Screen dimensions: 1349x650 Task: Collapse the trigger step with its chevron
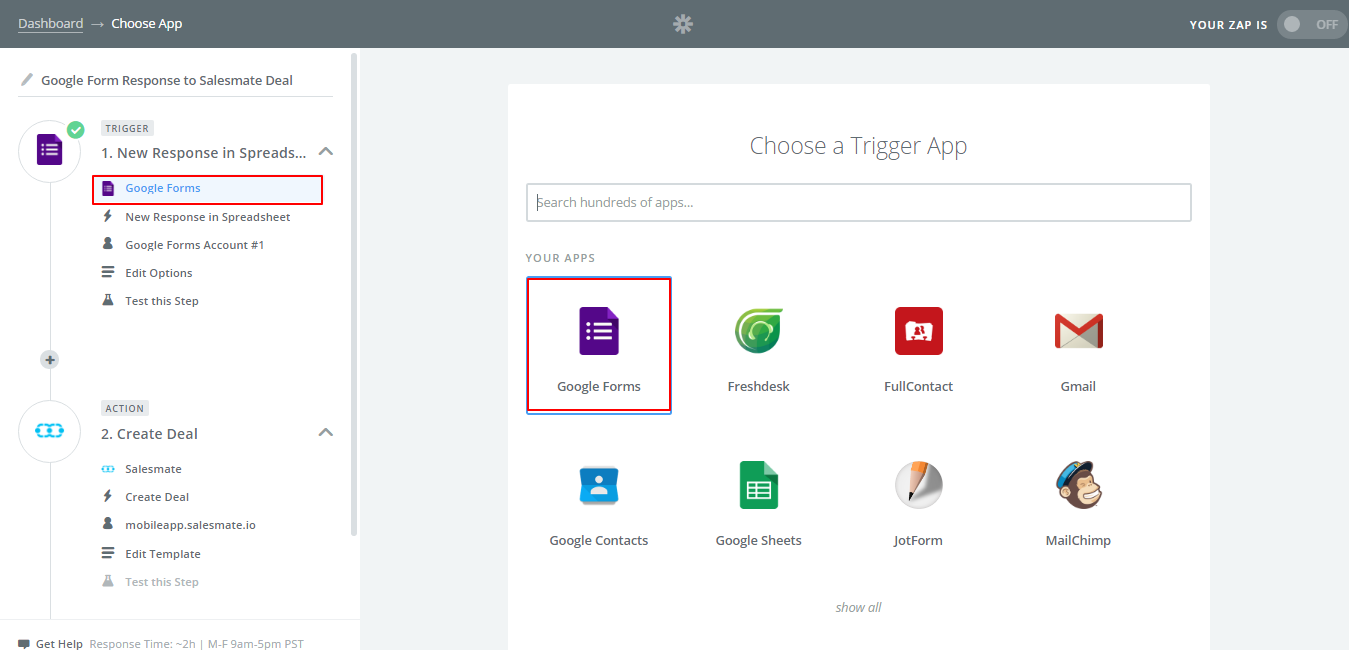click(325, 152)
